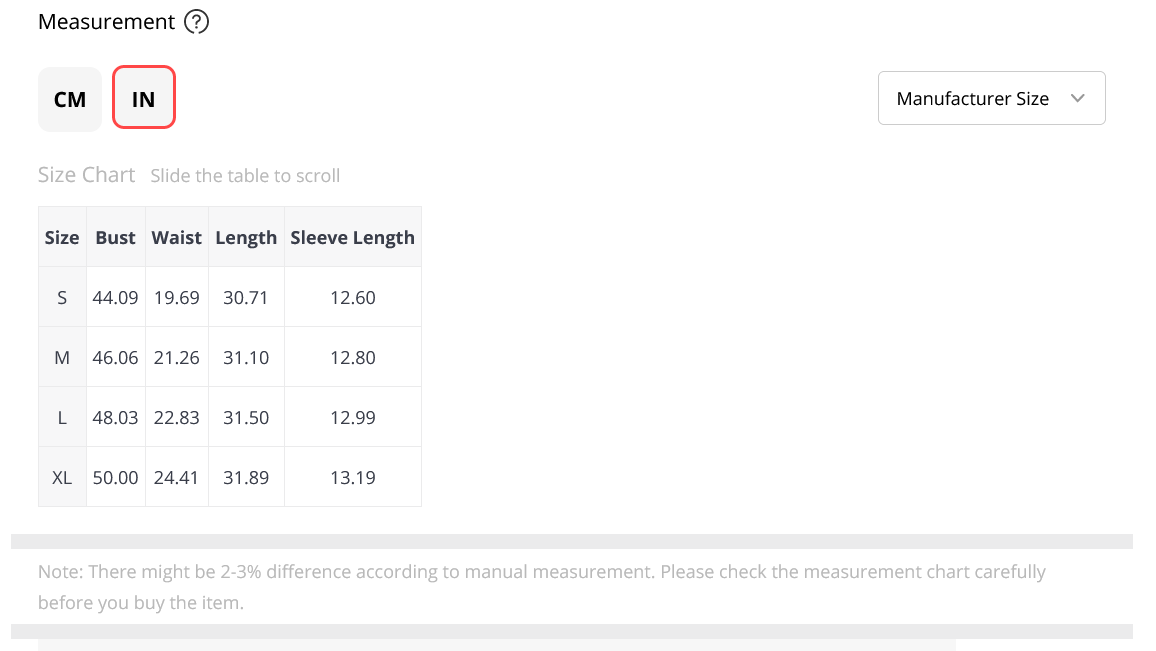Viewport: 1156px width, 651px height.
Task: Click the 13.19 sleeve length cell
Action: tap(352, 477)
